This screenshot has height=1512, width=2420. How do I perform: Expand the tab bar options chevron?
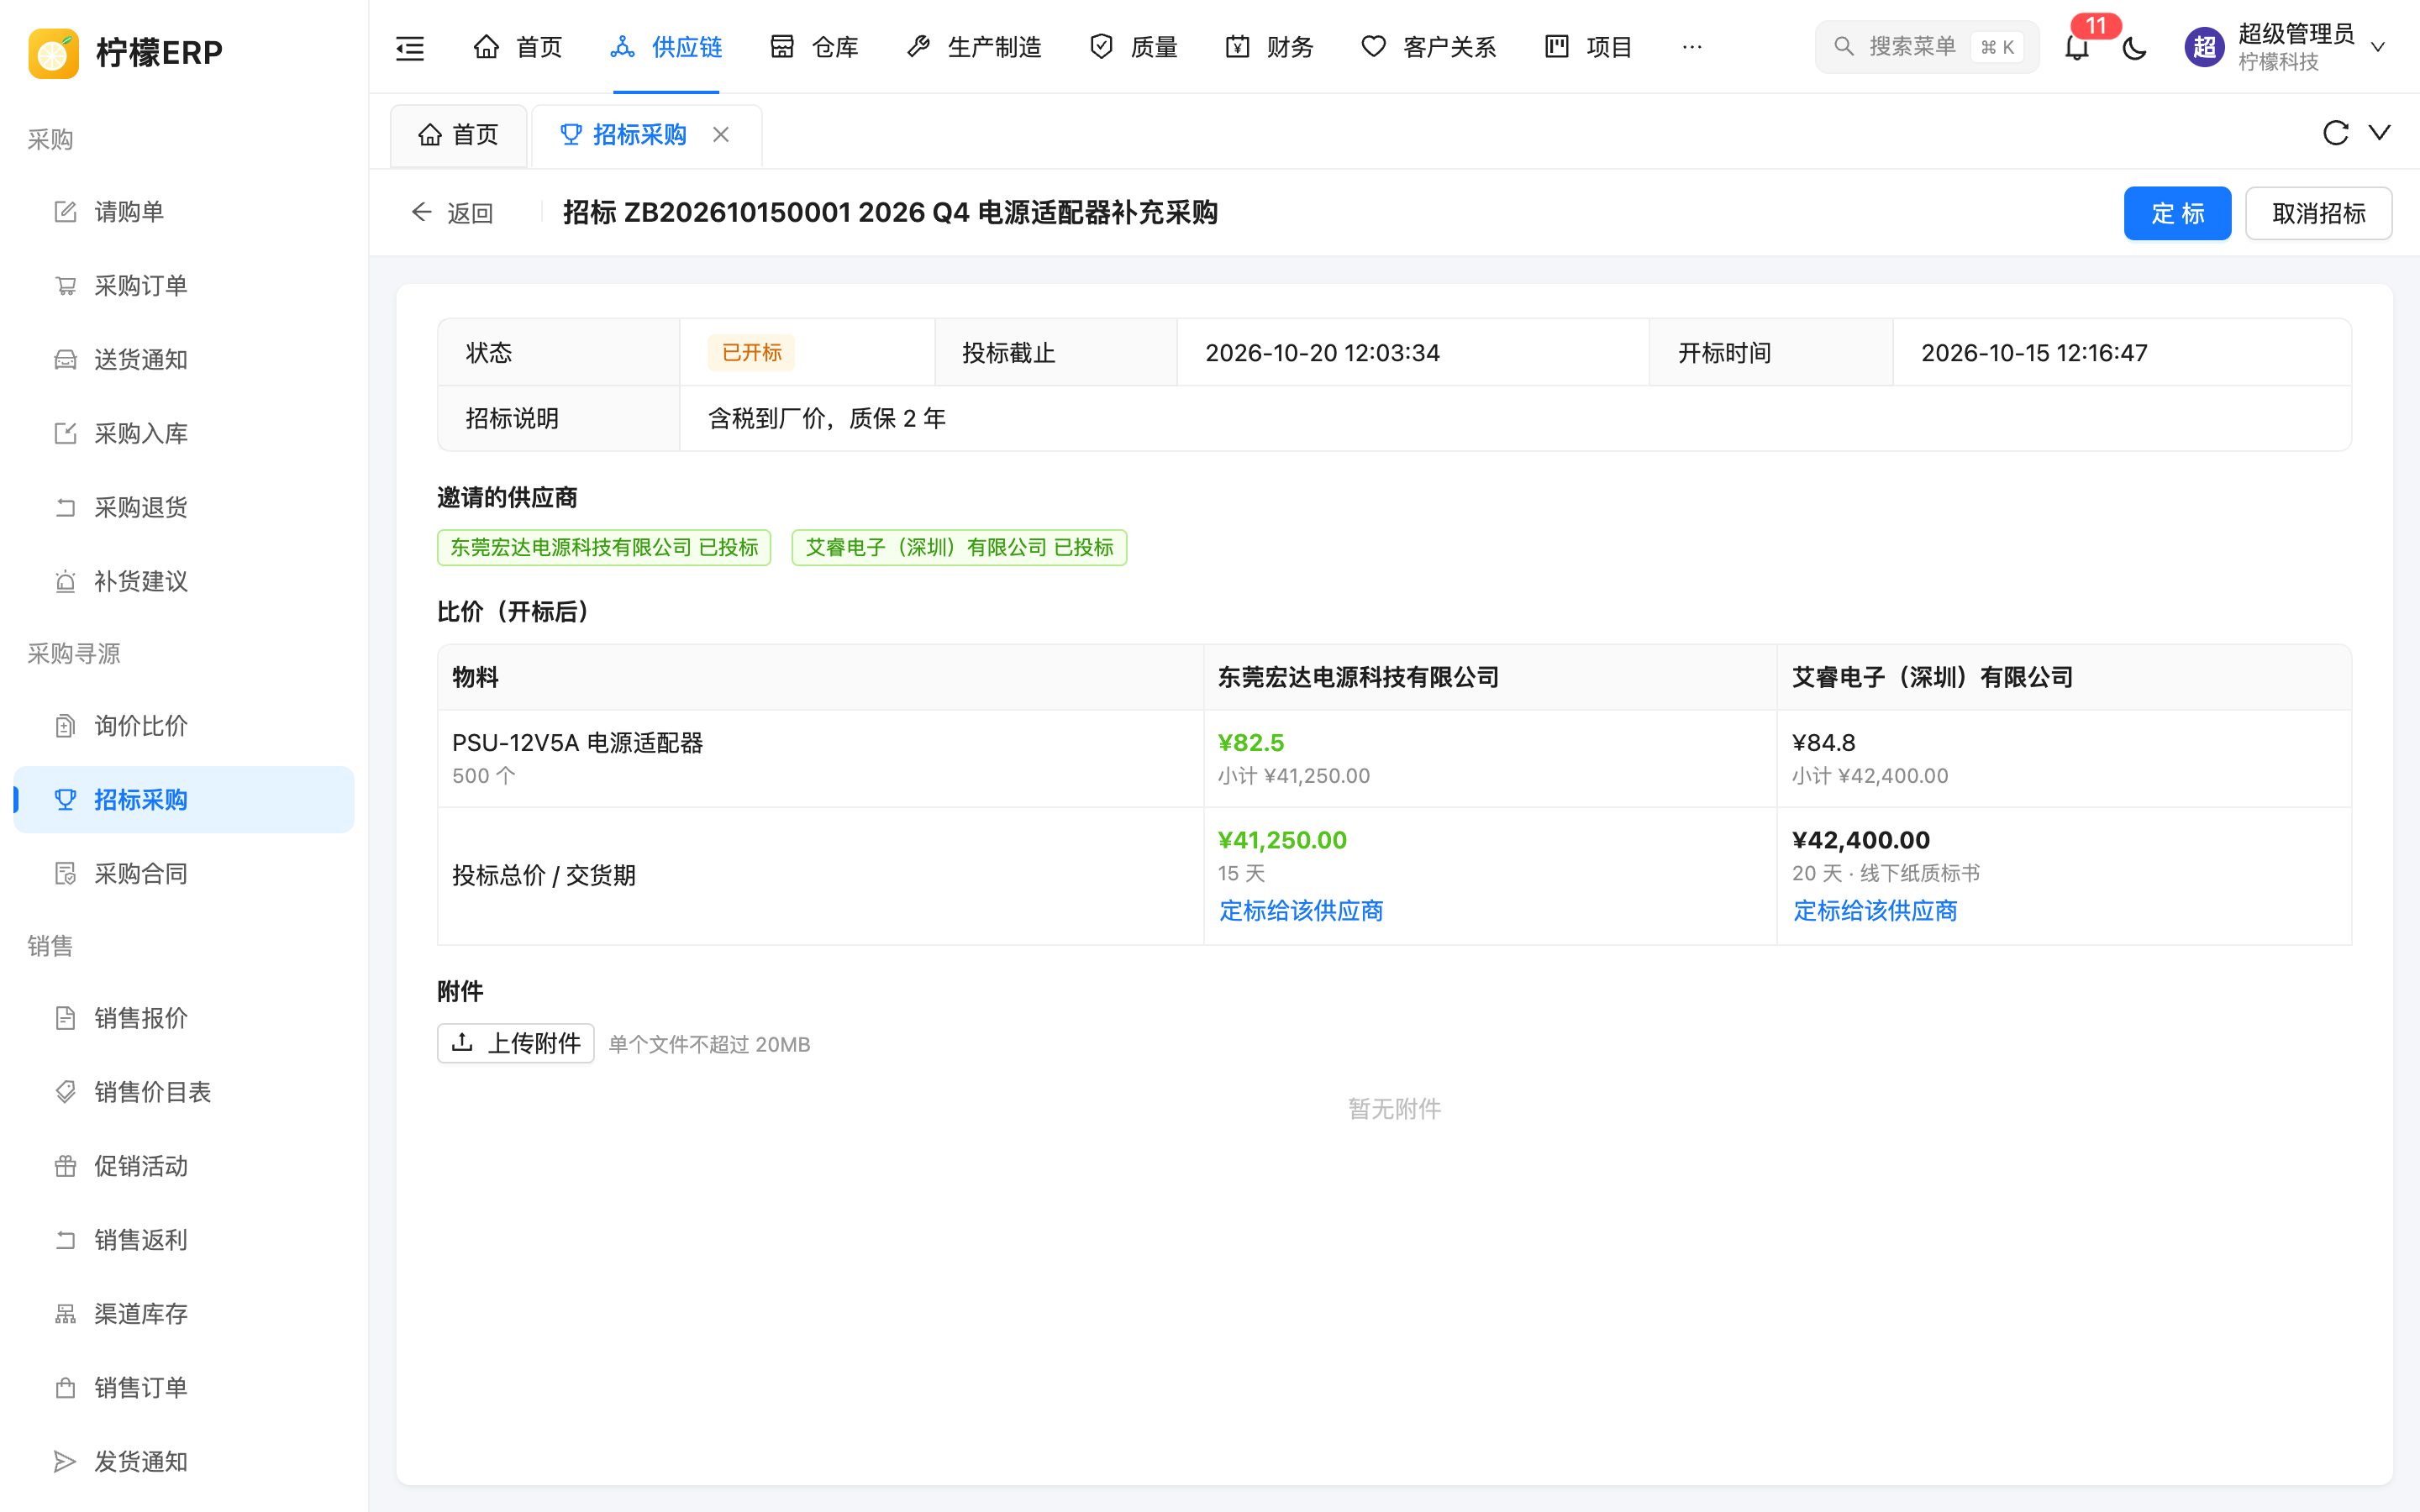tap(2380, 133)
